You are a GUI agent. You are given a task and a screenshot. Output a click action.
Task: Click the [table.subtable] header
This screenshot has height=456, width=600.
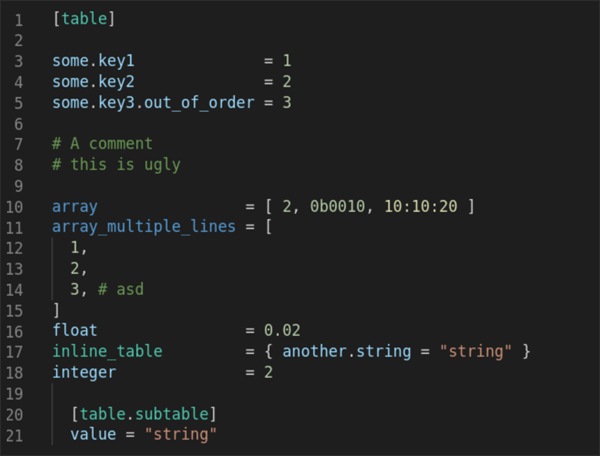pyautogui.click(x=144, y=413)
